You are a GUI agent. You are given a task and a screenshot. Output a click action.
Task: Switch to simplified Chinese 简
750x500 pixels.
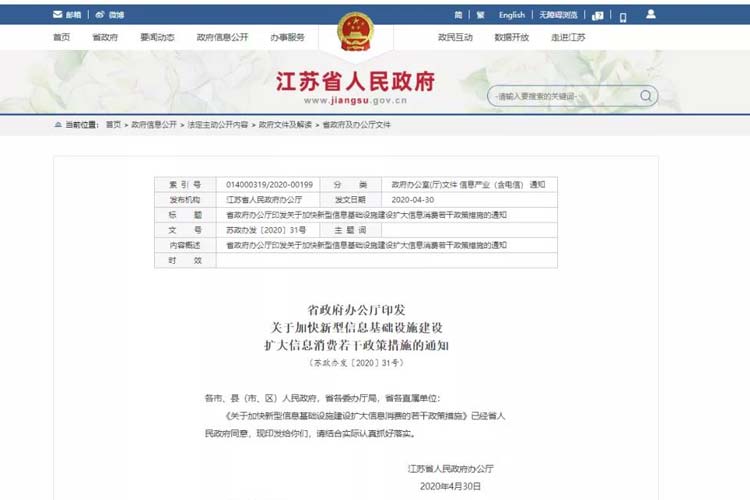tap(458, 15)
